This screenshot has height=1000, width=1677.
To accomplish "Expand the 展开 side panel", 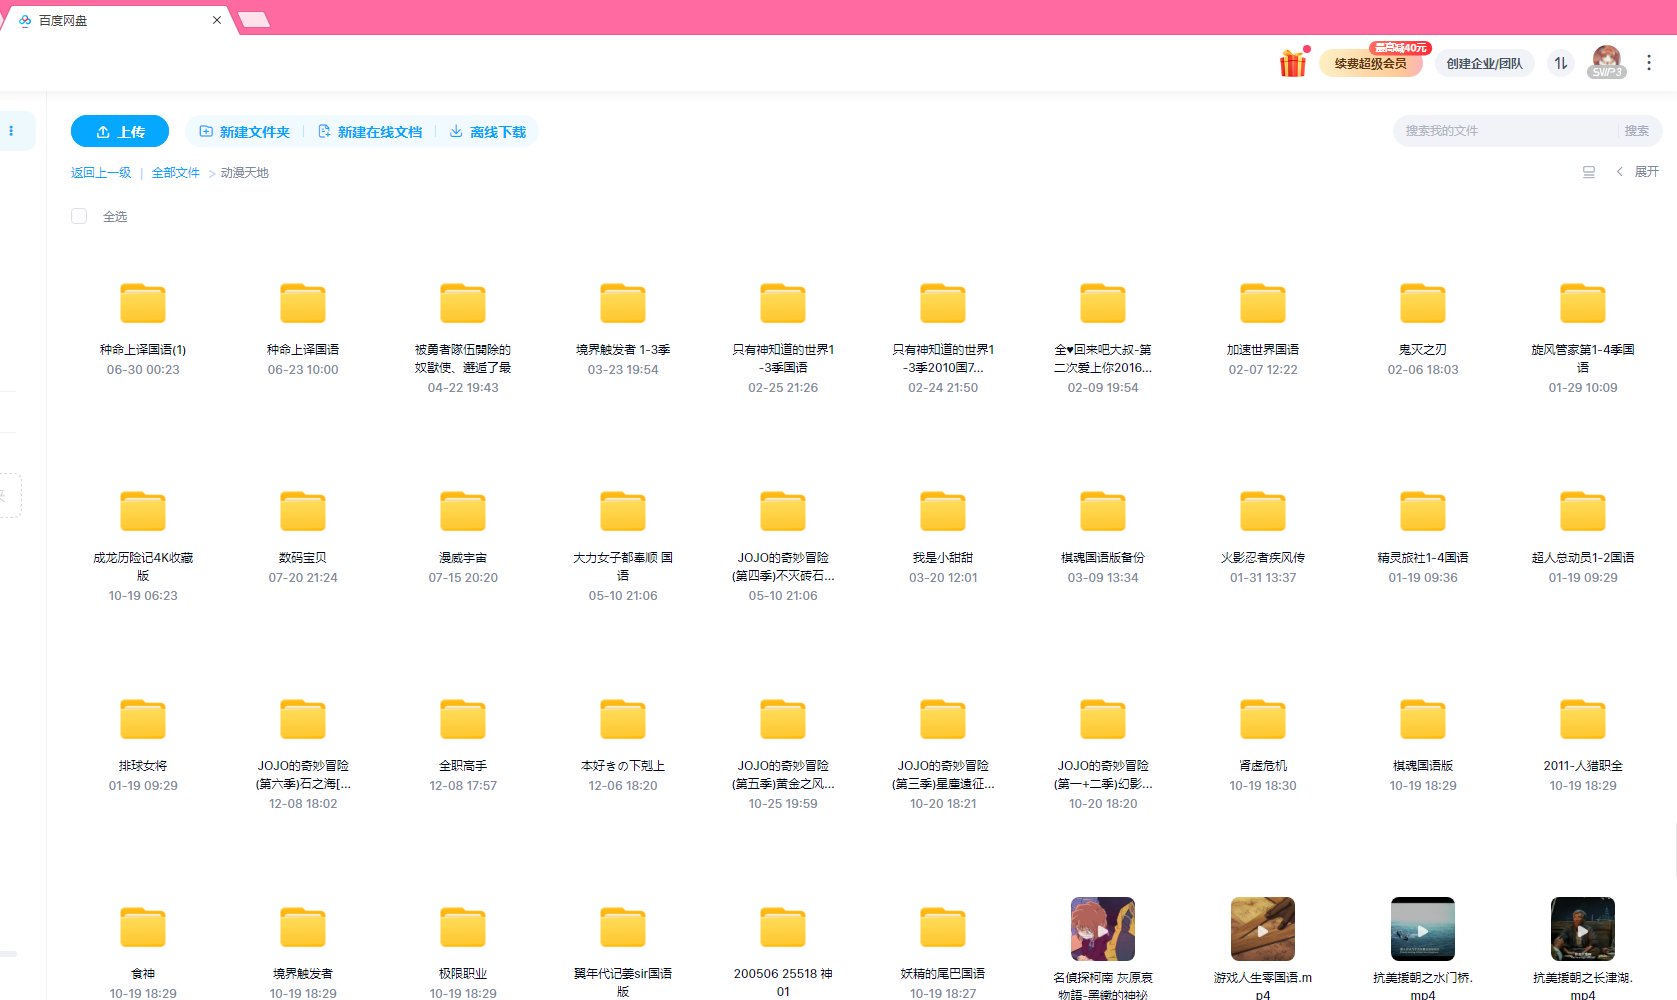I will [x=1638, y=172].
